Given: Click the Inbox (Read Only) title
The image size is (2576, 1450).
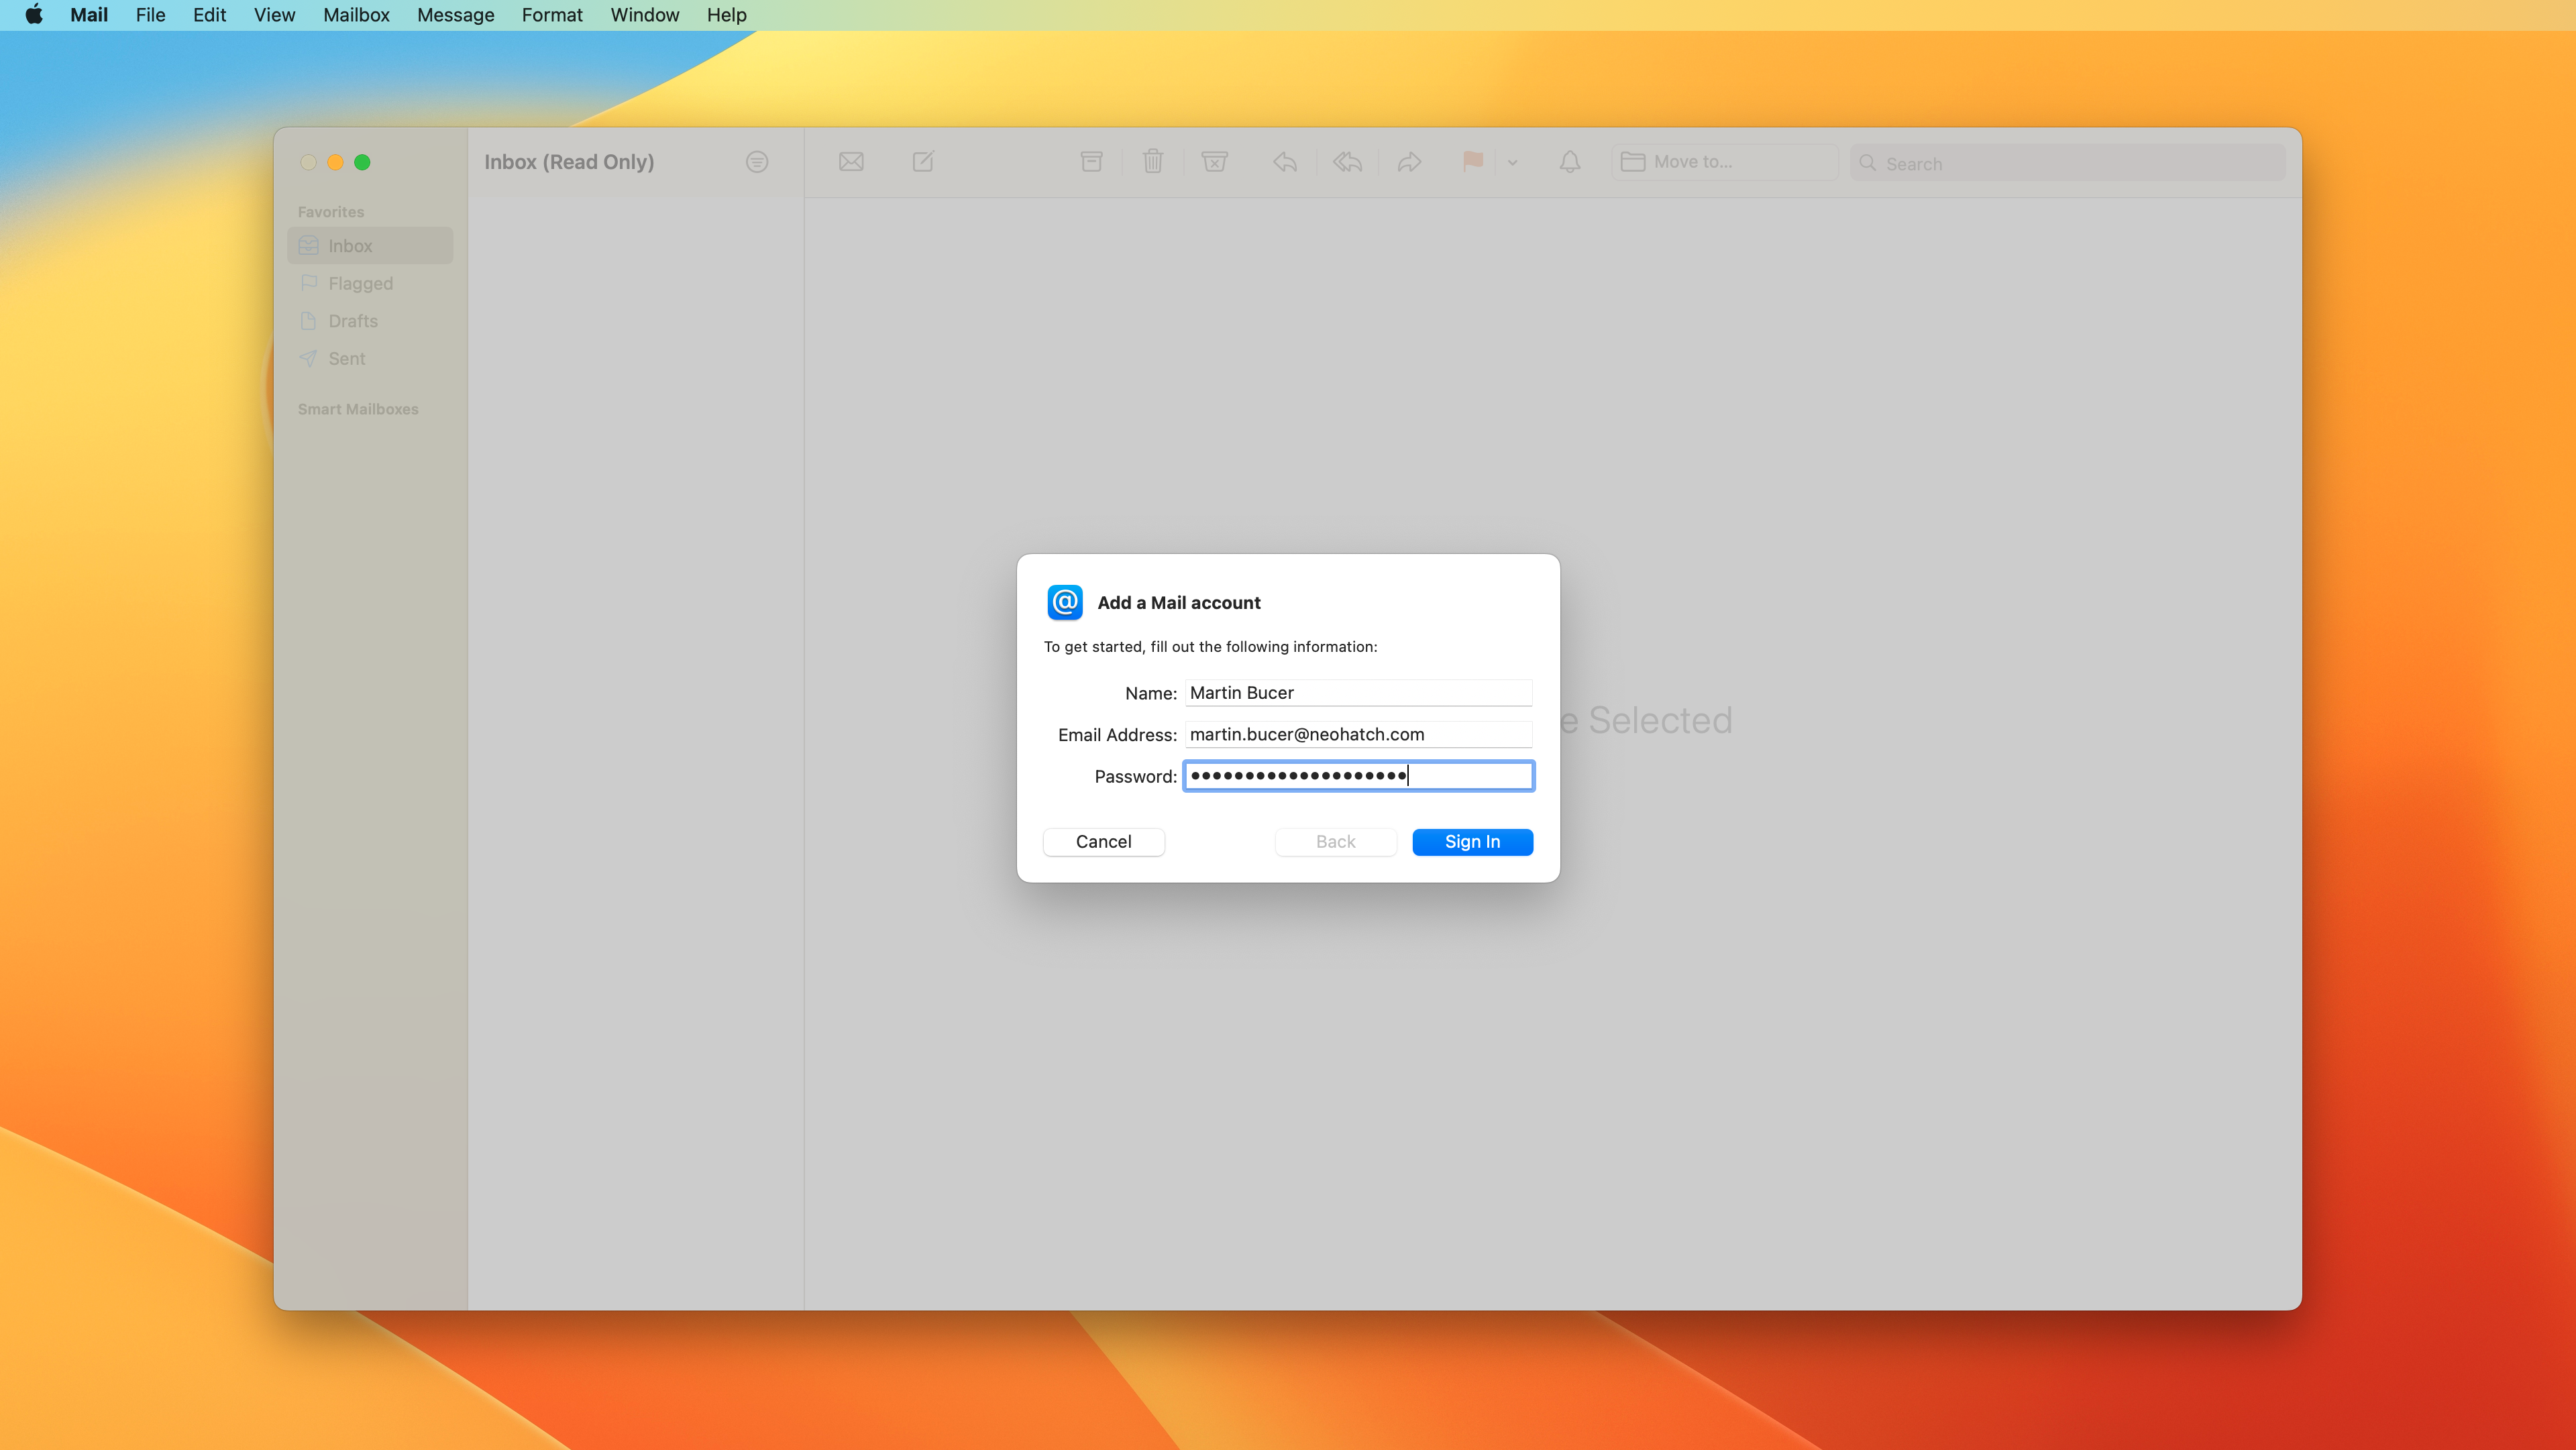Looking at the screenshot, I should pos(569,162).
